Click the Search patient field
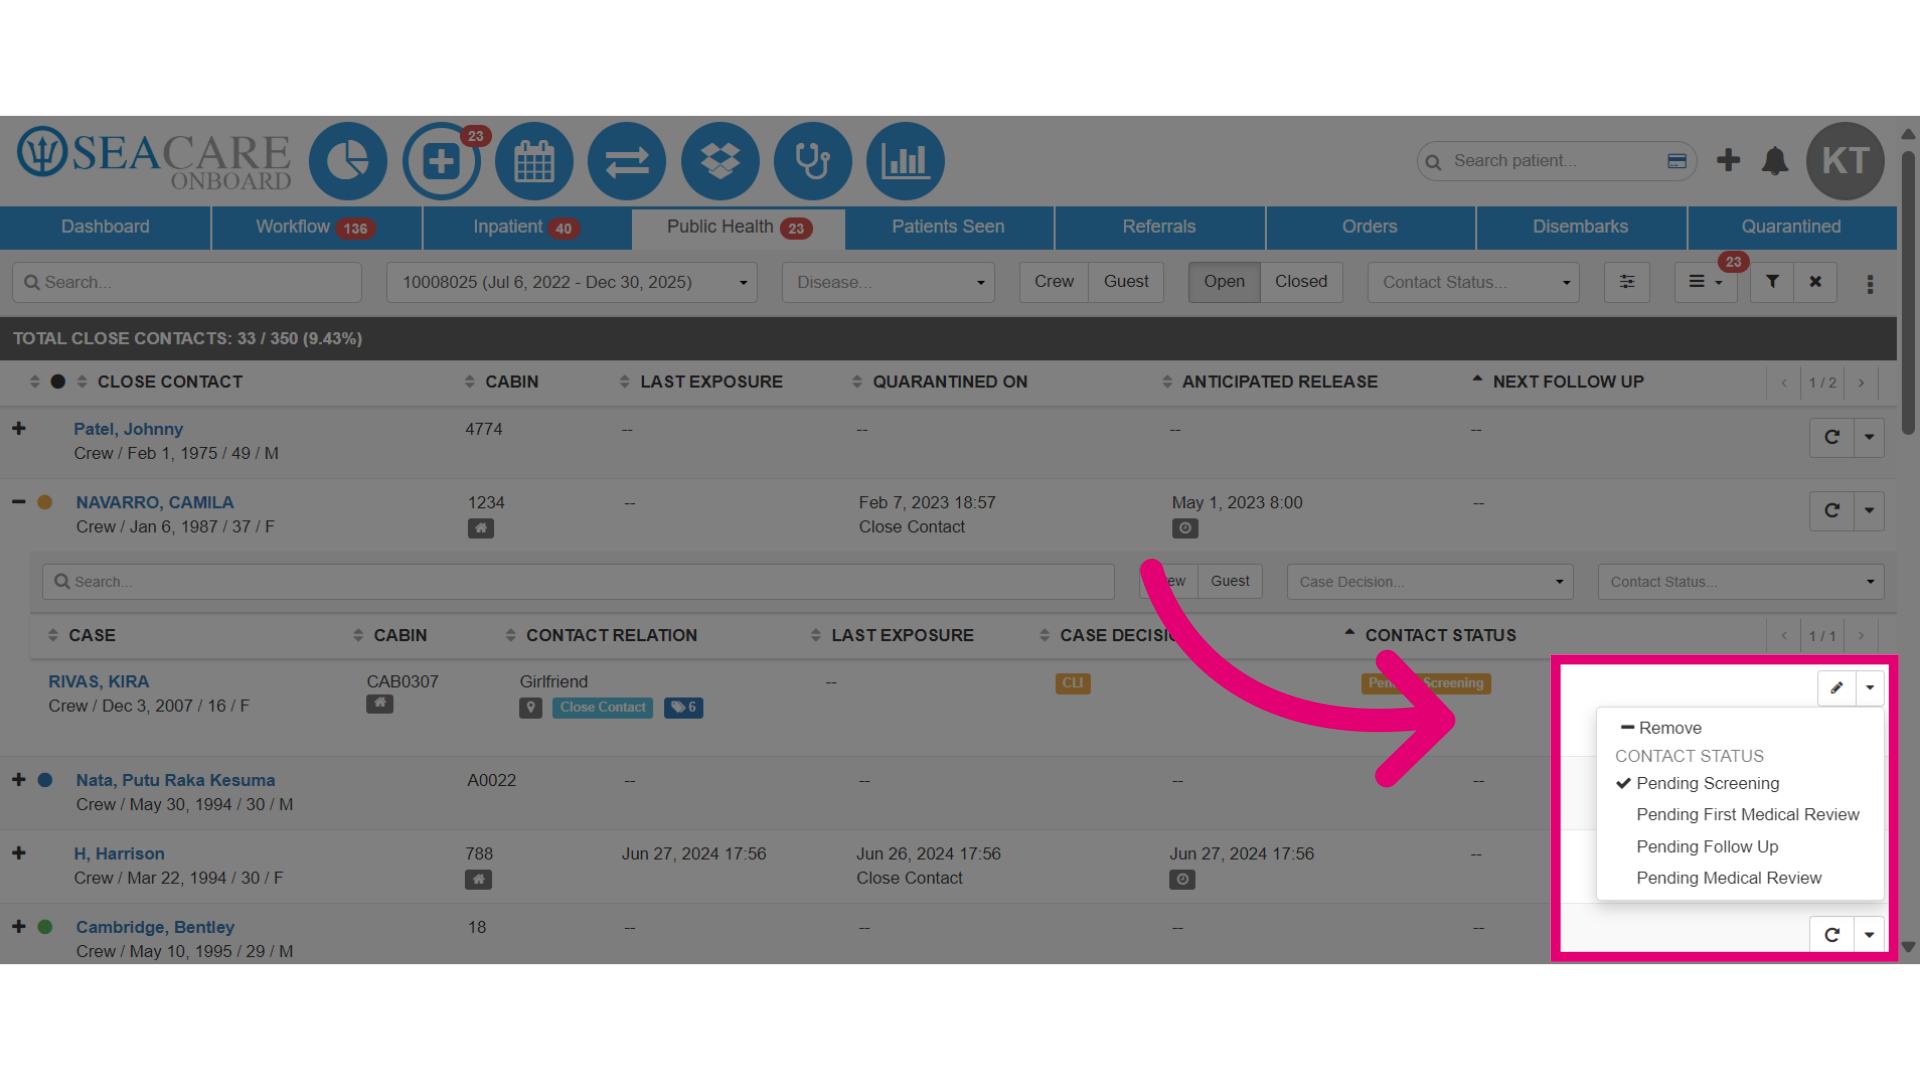The image size is (1920, 1080). pyautogui.click(x=1555, y=161)
